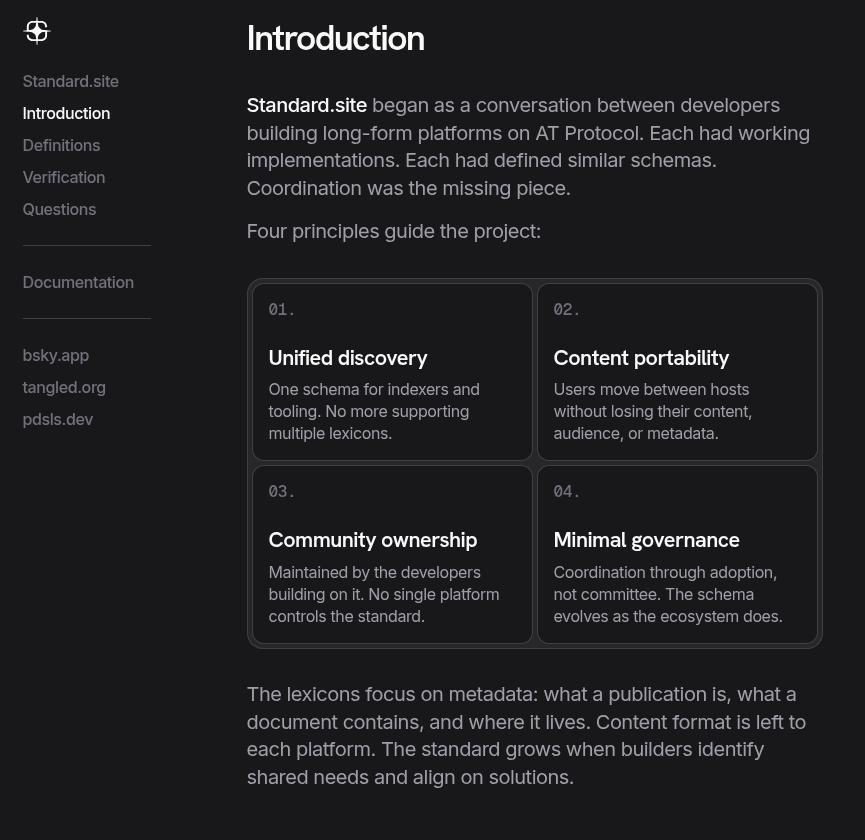Open the Documentation link
Image resolution: width=865 pixels, height=840 pixels.
tap(78, 282)
